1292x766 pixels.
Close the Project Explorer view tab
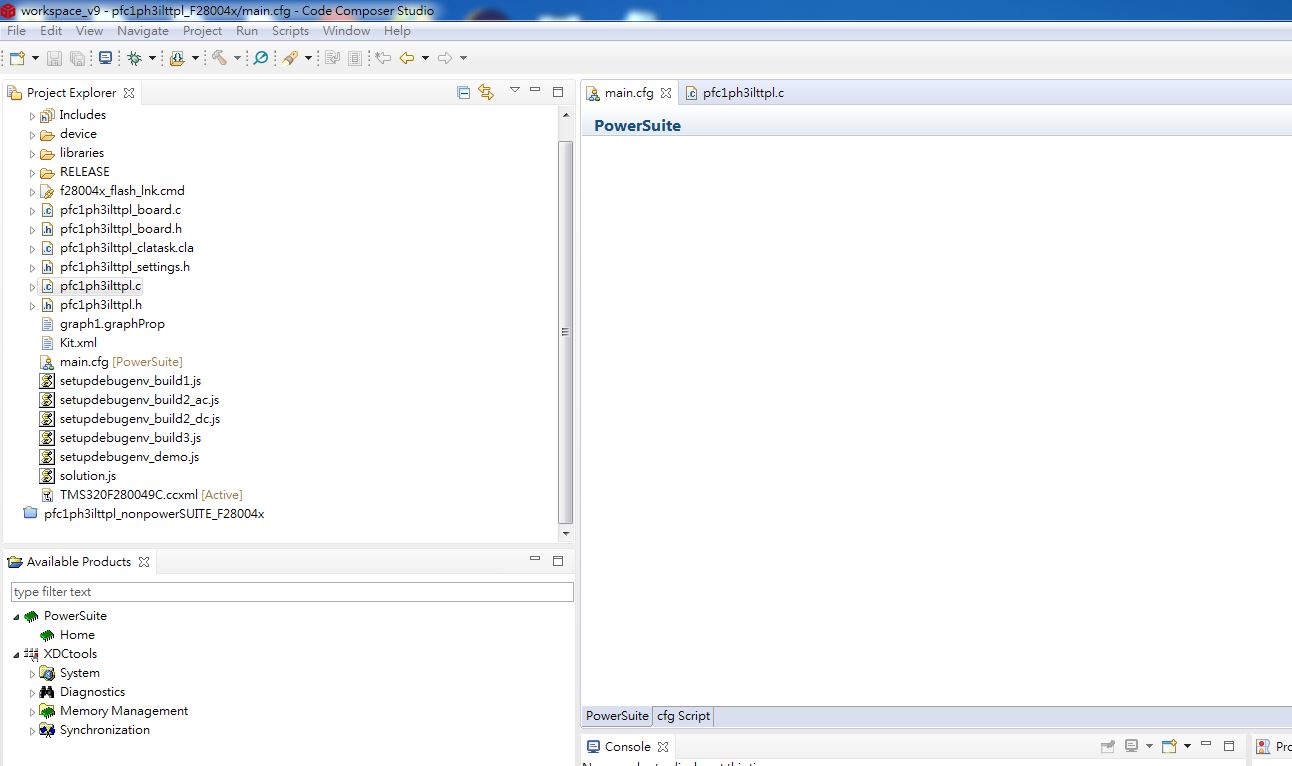pyautogui.click(x=128, y=93)
